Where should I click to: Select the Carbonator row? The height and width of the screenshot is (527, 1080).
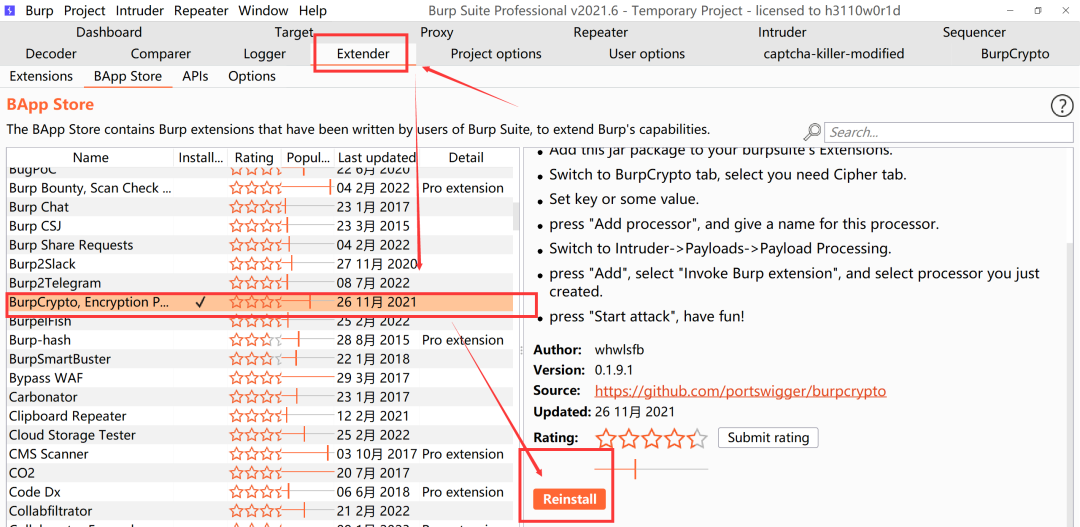260,397
